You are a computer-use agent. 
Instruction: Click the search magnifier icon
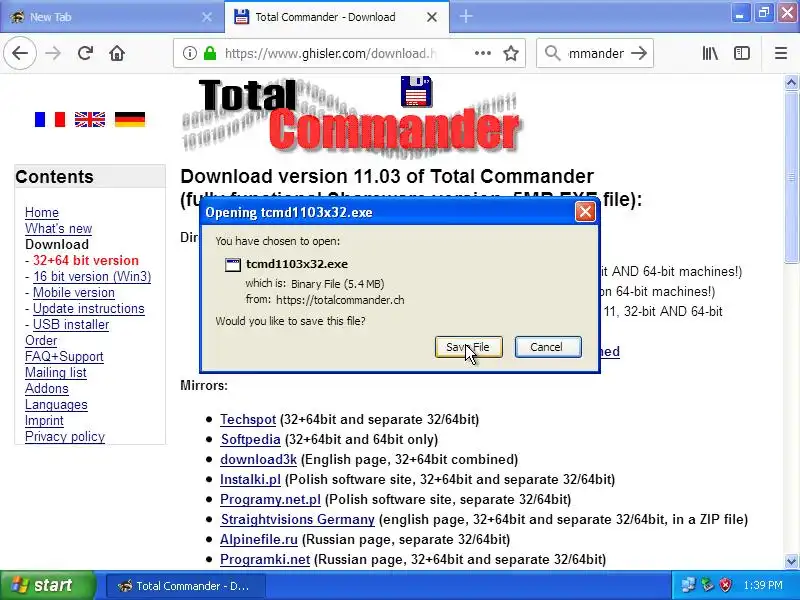[x=552, y=53]
